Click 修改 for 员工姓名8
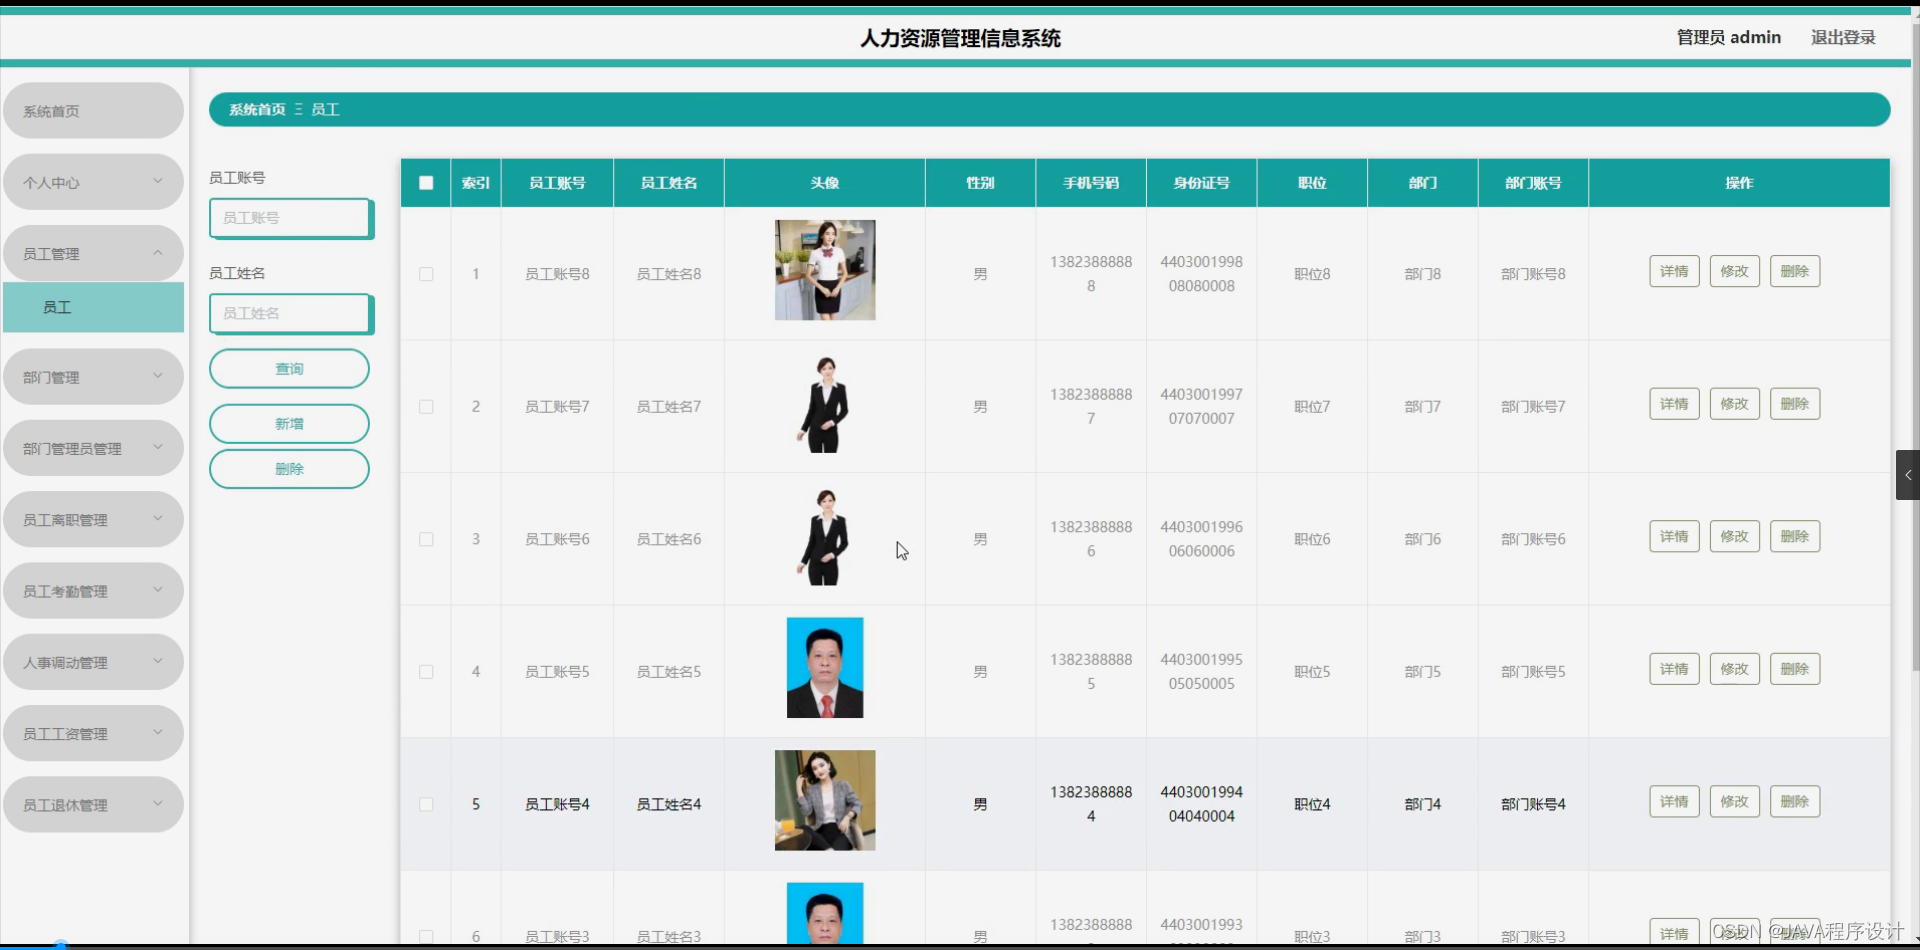Viewport: 1920px width, 950px height. (1734, 271)
